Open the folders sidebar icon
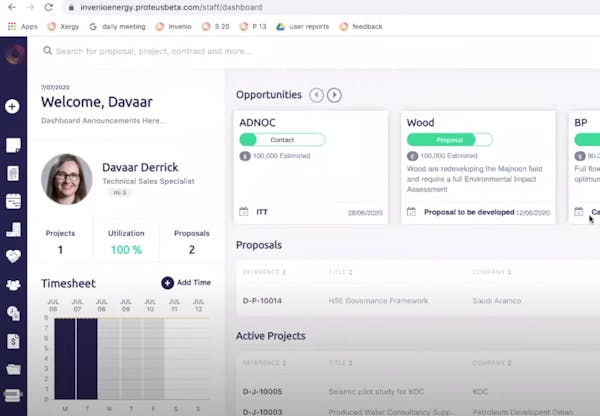 (13, 369)
